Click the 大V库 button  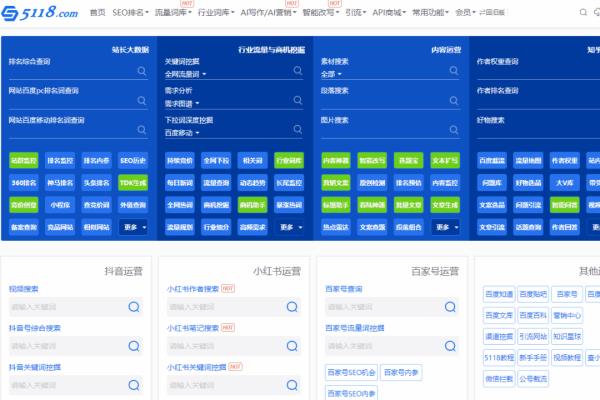click(x=565, y=183)
